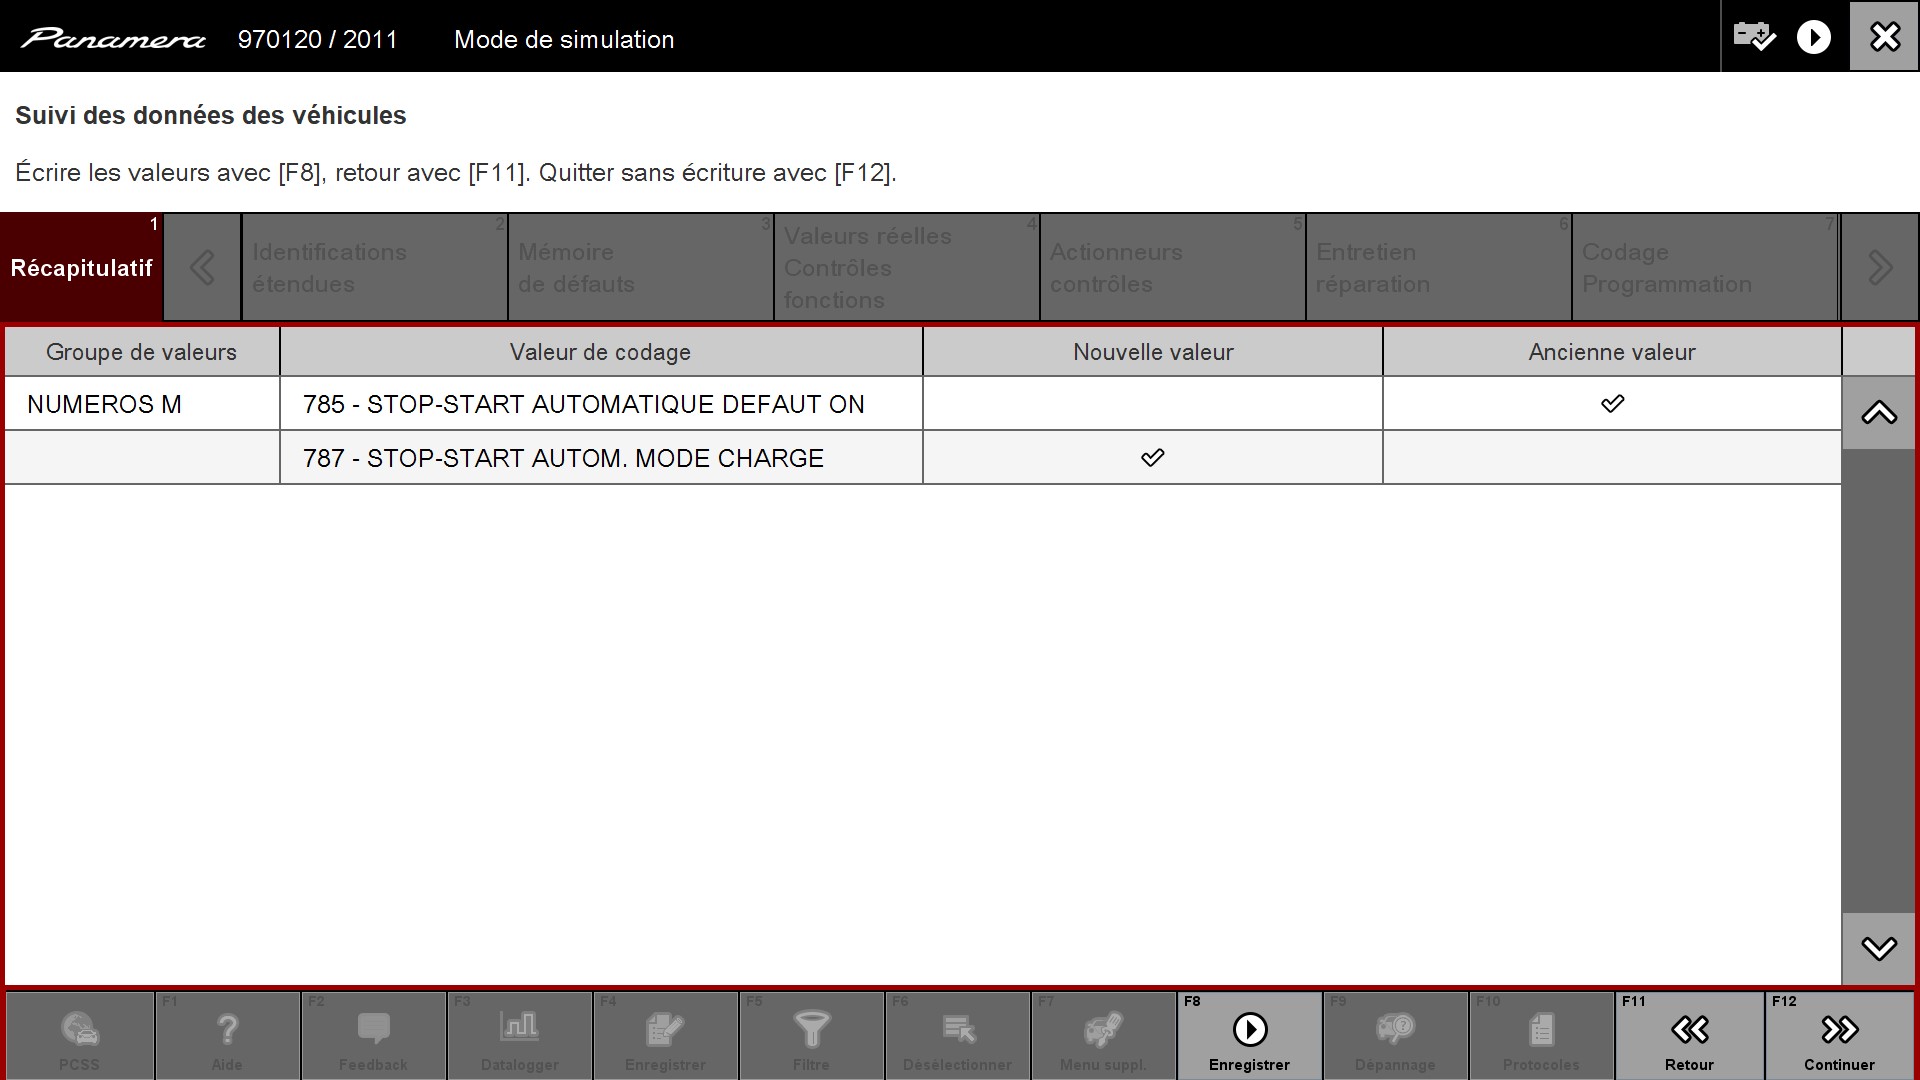The image size is (1920, 1080).
Task: Click old value checkmark for code 785
Action: [x=1612, y=404]
